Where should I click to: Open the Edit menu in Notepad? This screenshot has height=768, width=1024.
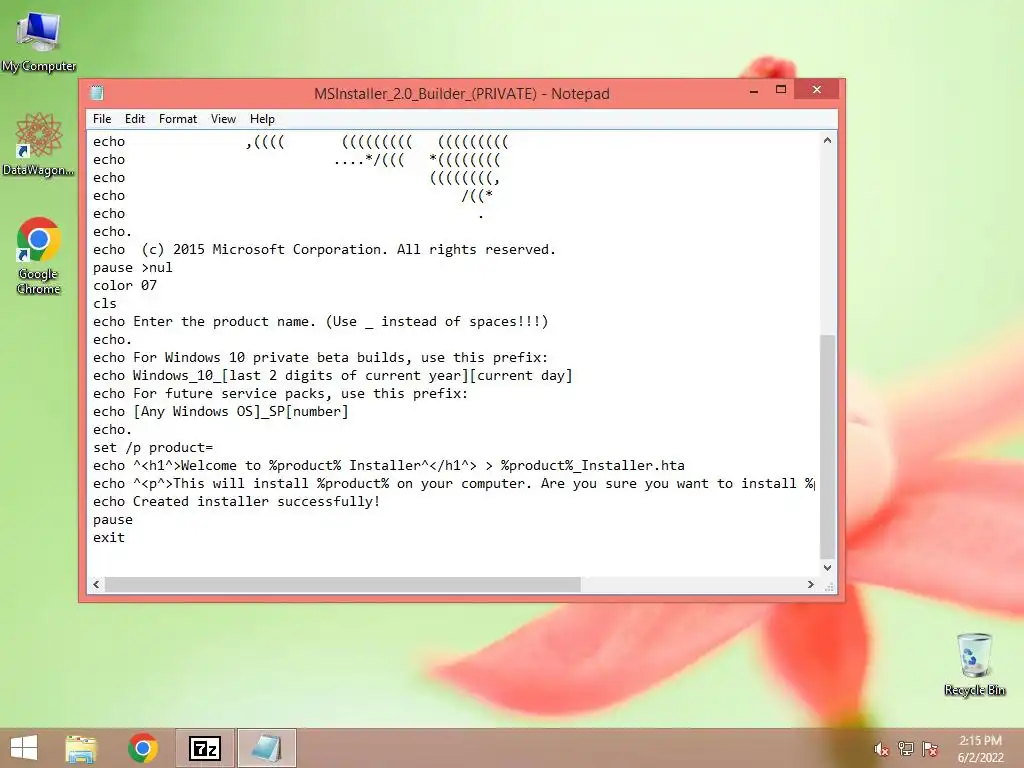coord(135,119)
